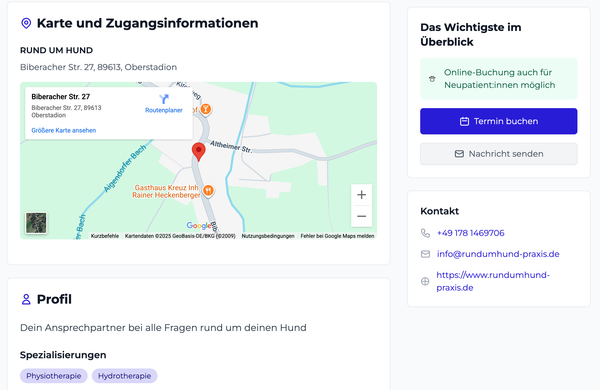The height and width of the screenshot is (390, 600).
Task: Zoom in the map with plus button
Action: point(362,195)
